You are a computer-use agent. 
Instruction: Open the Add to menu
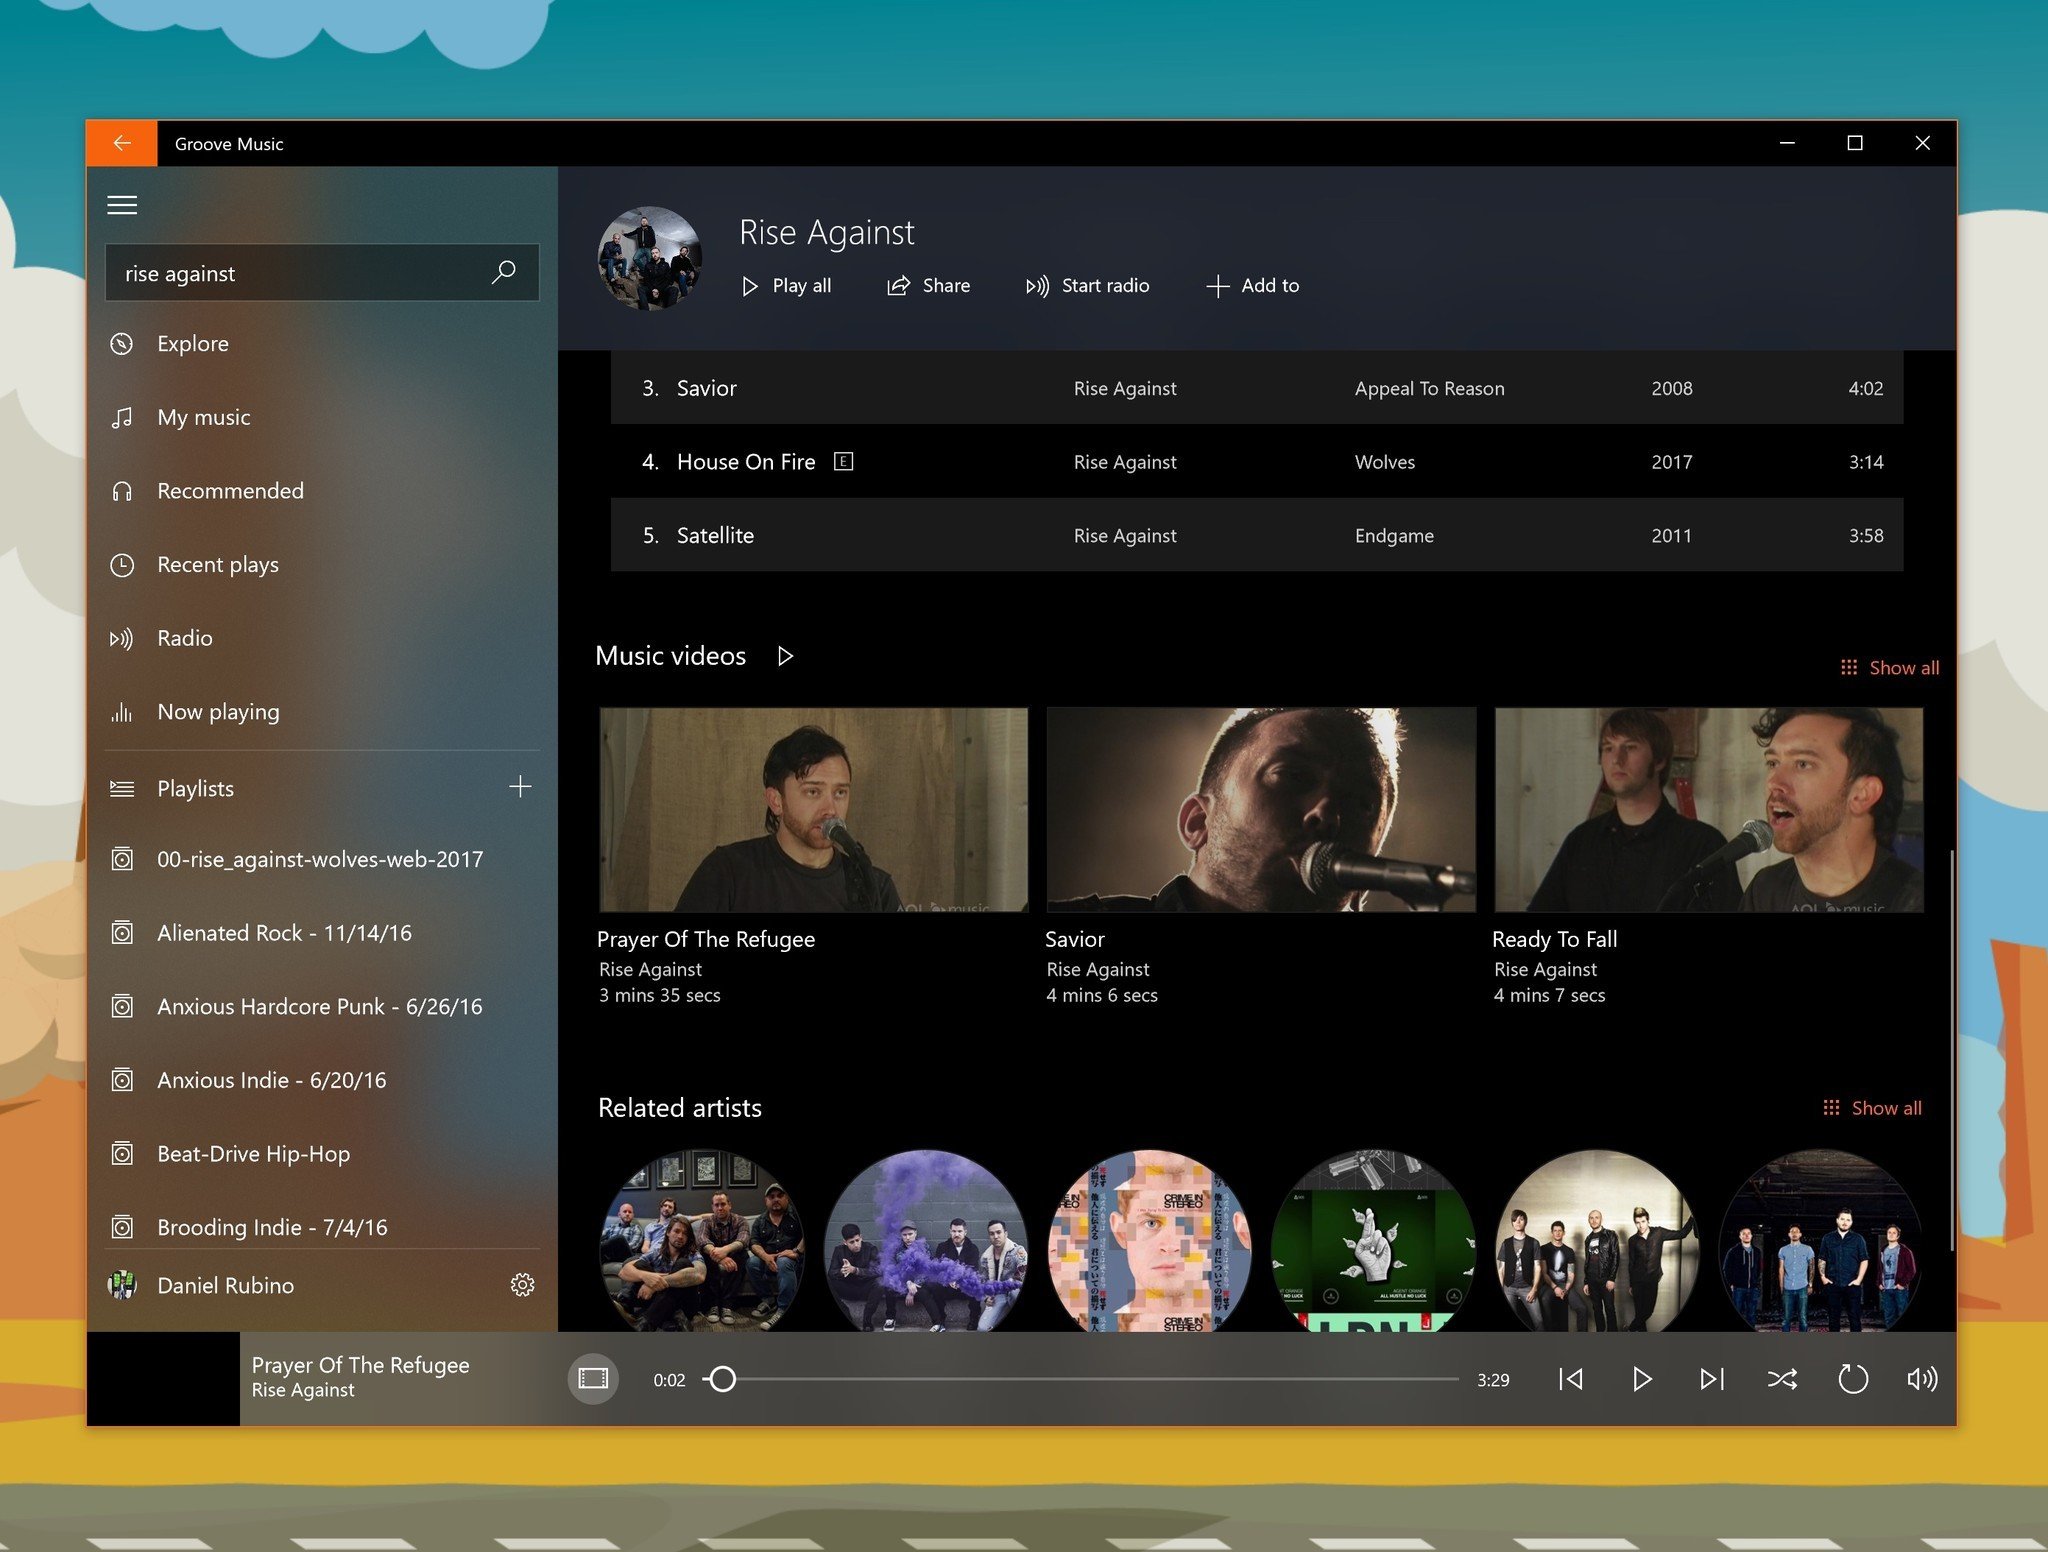click(1253, 286)
